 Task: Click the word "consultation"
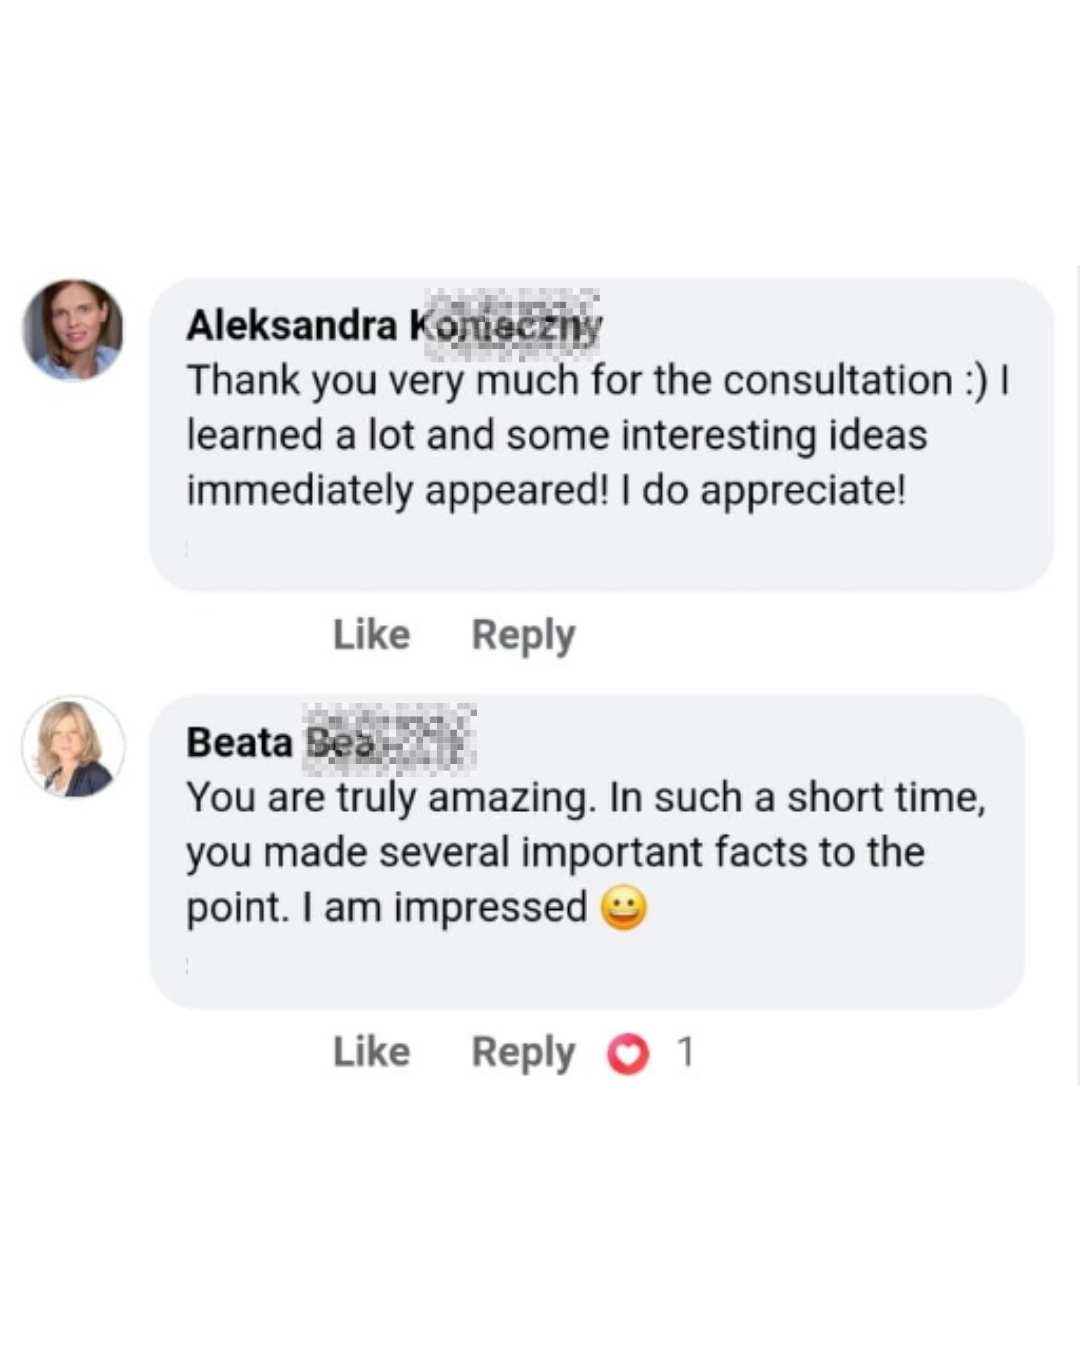pos(837,381)
